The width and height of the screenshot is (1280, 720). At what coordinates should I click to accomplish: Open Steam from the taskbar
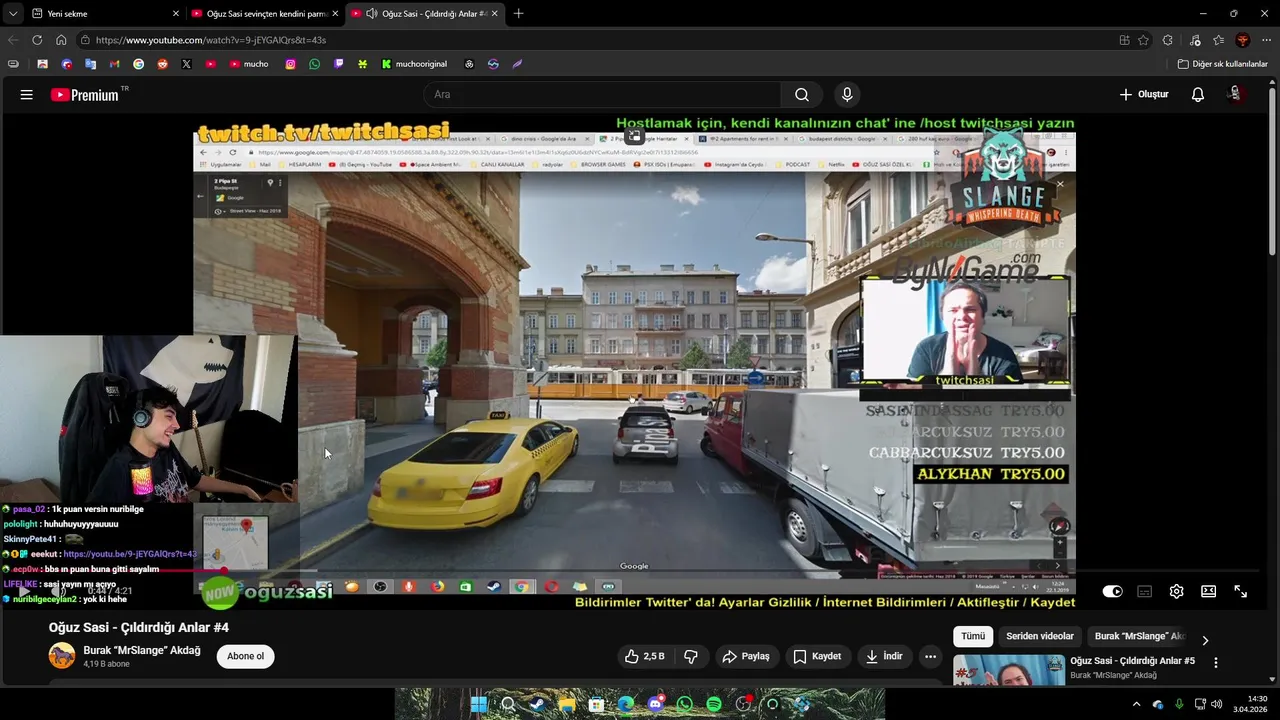click(x=537, y=704)
